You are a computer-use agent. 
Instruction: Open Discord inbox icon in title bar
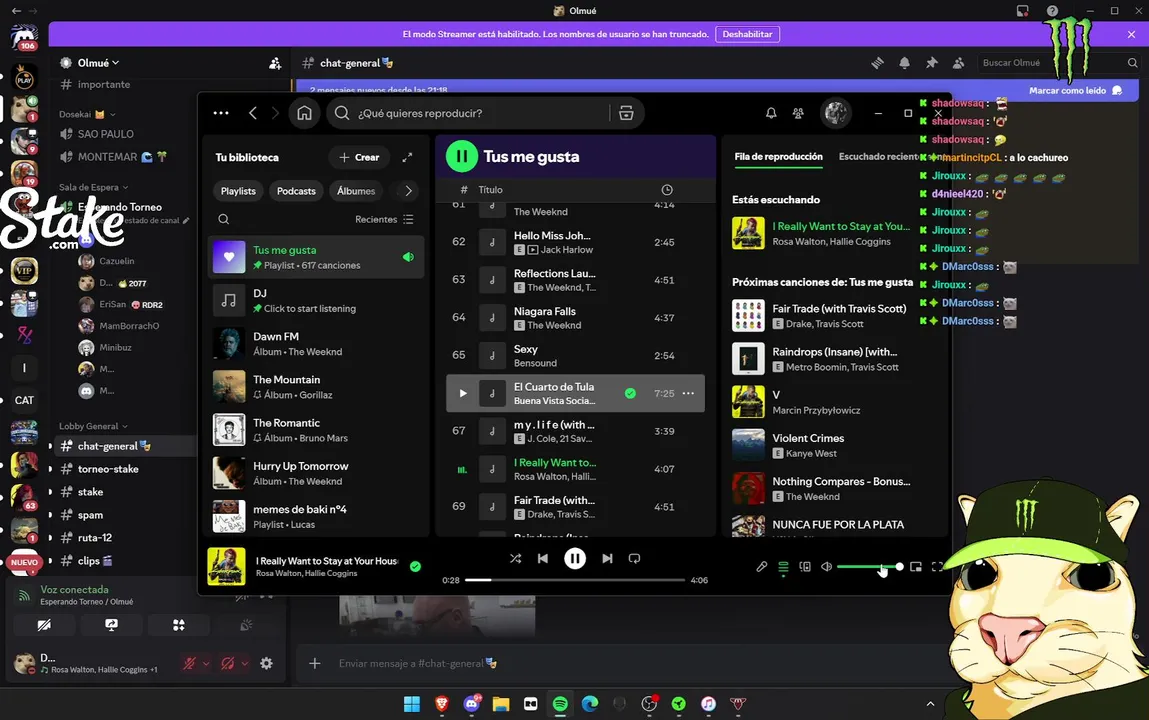(x=1022, y=10)
